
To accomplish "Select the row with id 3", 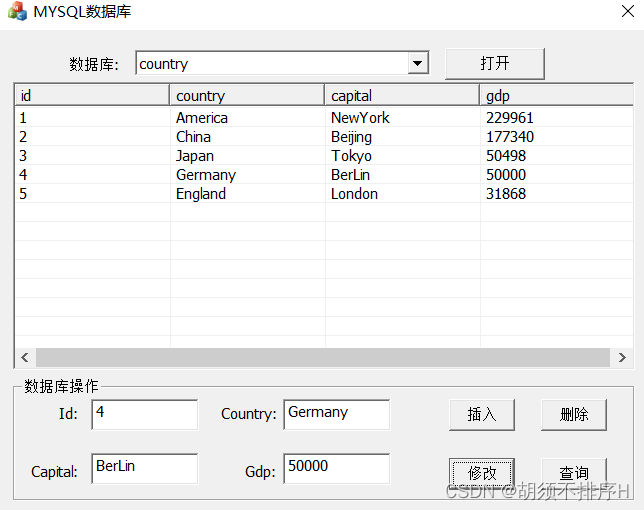I will tap(324, 156).
